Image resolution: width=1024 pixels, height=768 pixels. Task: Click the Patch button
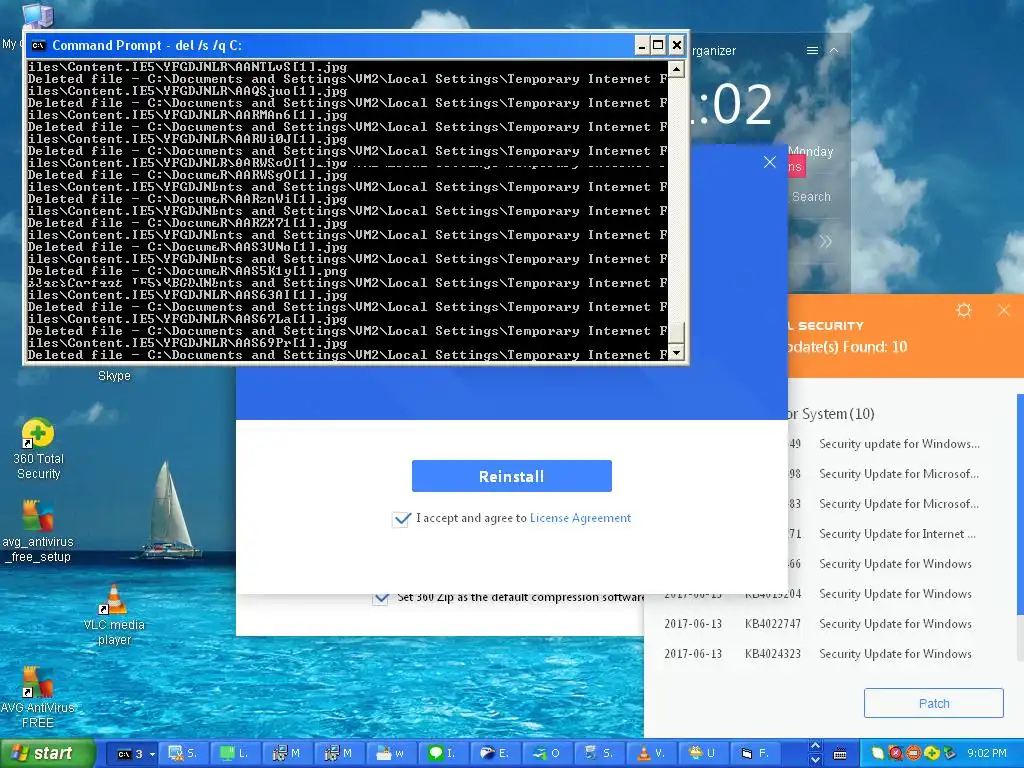coord(933,703)
